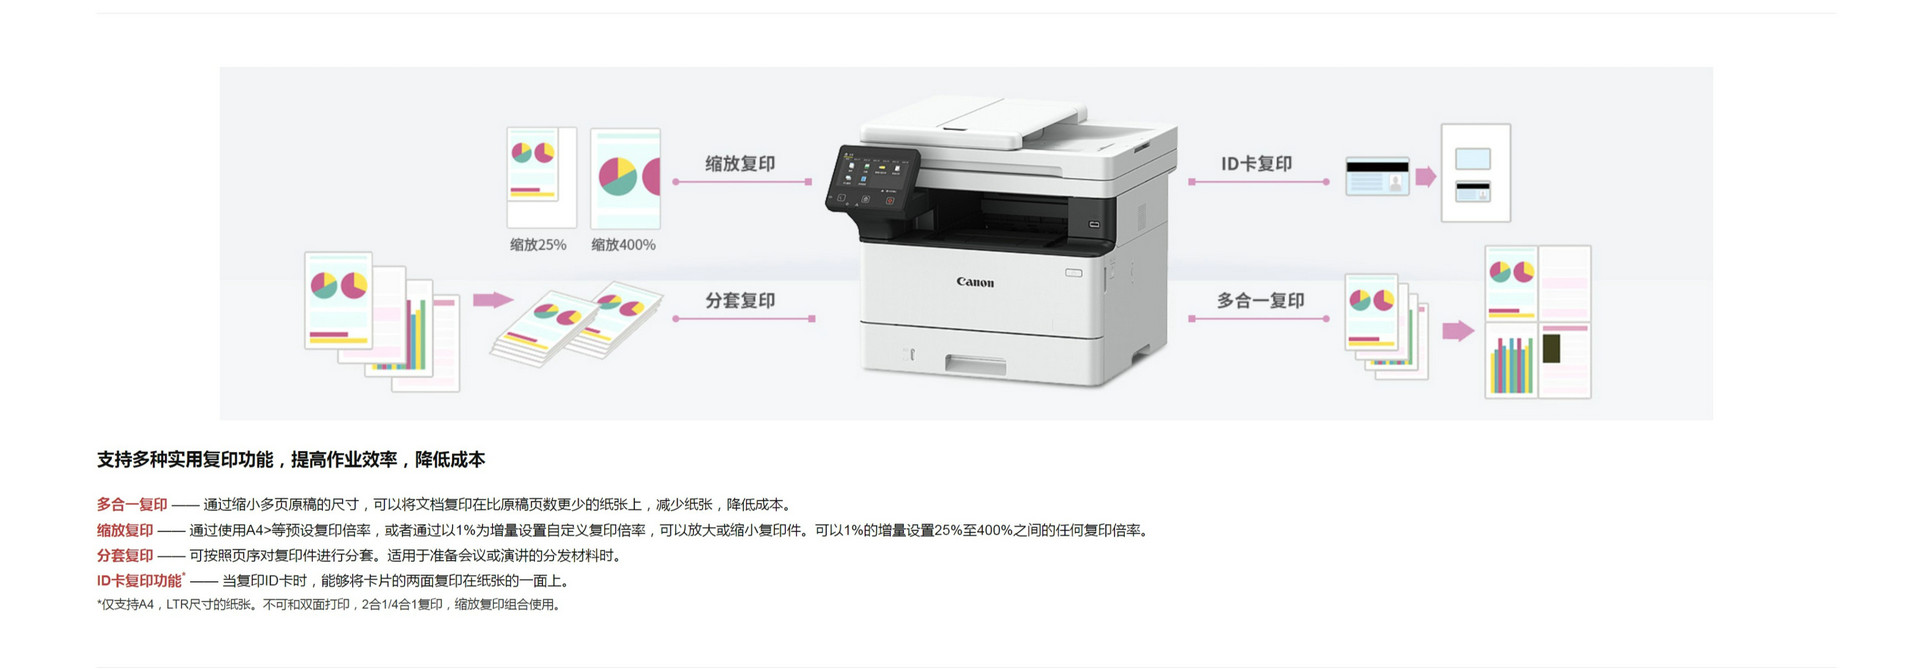Click the red 多合一复印 text heading

click(x=132, y=505)
